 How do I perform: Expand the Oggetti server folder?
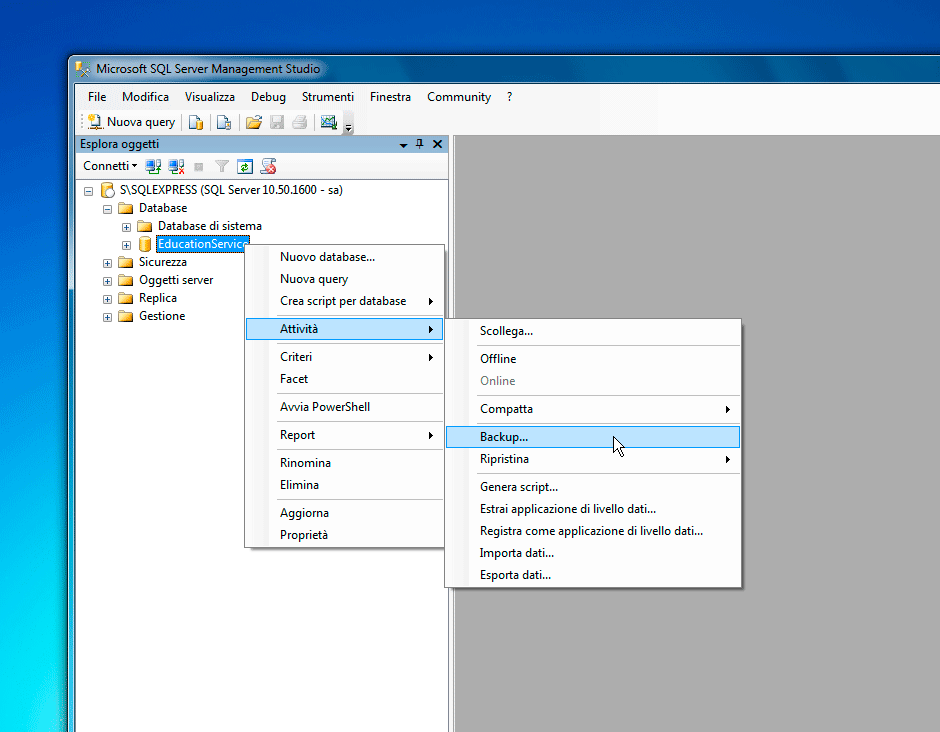click(107, 281)
